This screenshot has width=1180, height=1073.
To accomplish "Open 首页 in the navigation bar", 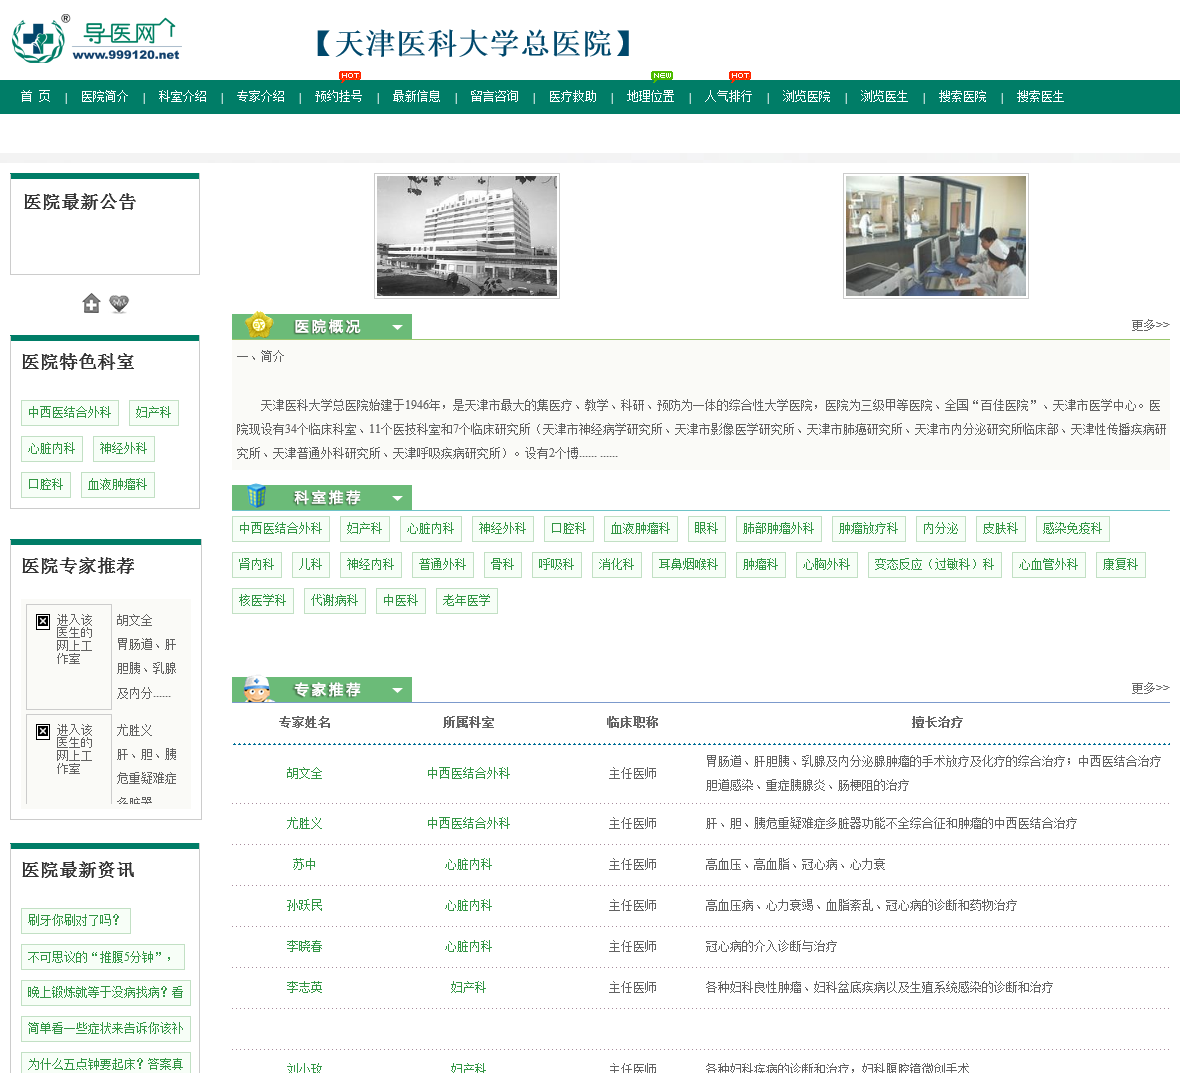I will [x=35, y=96].
